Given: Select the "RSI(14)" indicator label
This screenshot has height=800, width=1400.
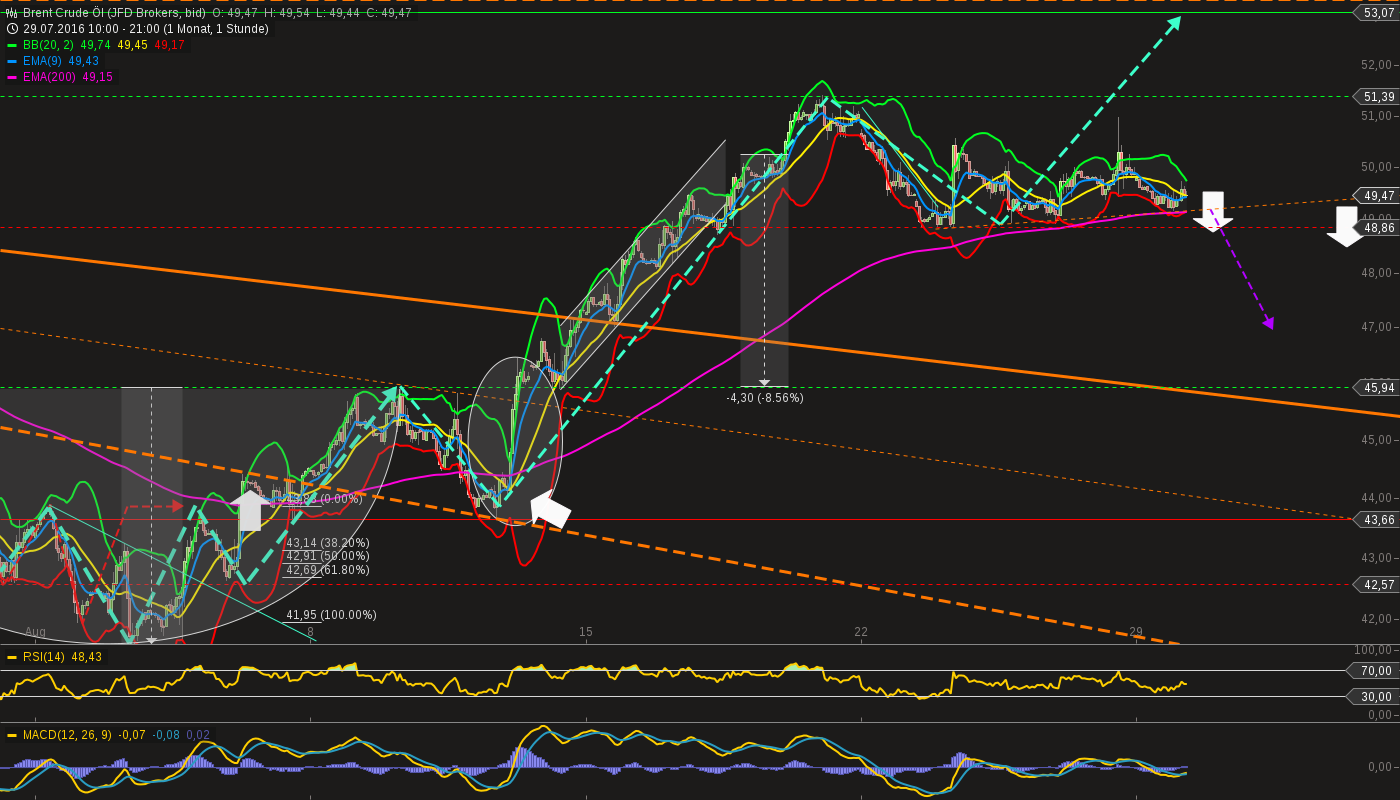Looking at the screenshot, I should 43,657.
